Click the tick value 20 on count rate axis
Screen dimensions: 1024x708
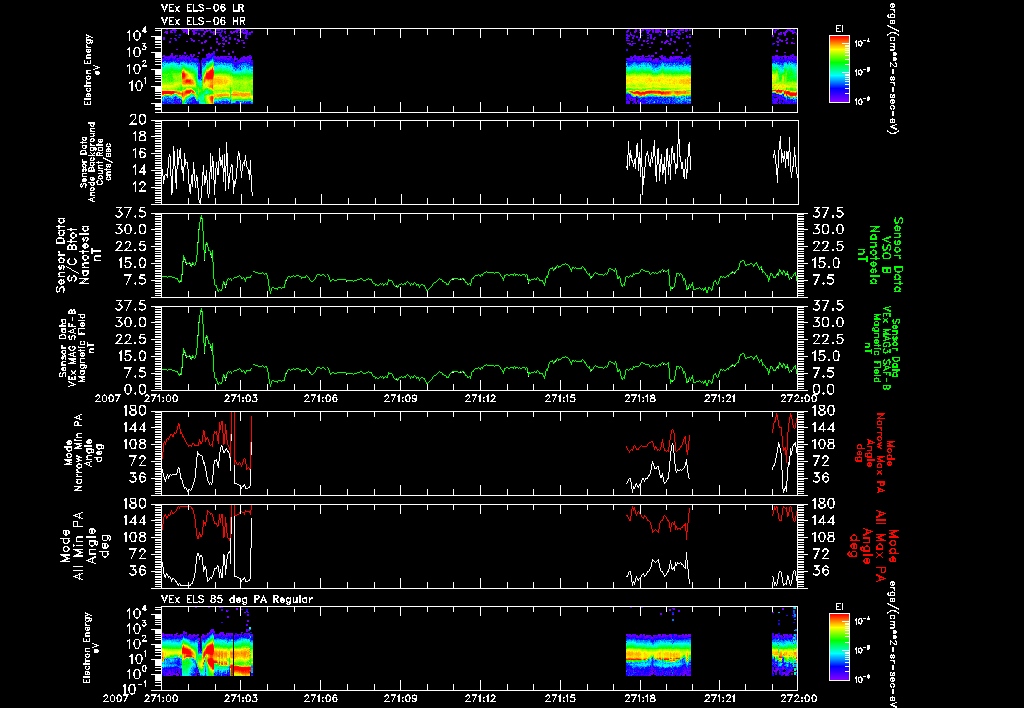[x=136, y=120]
